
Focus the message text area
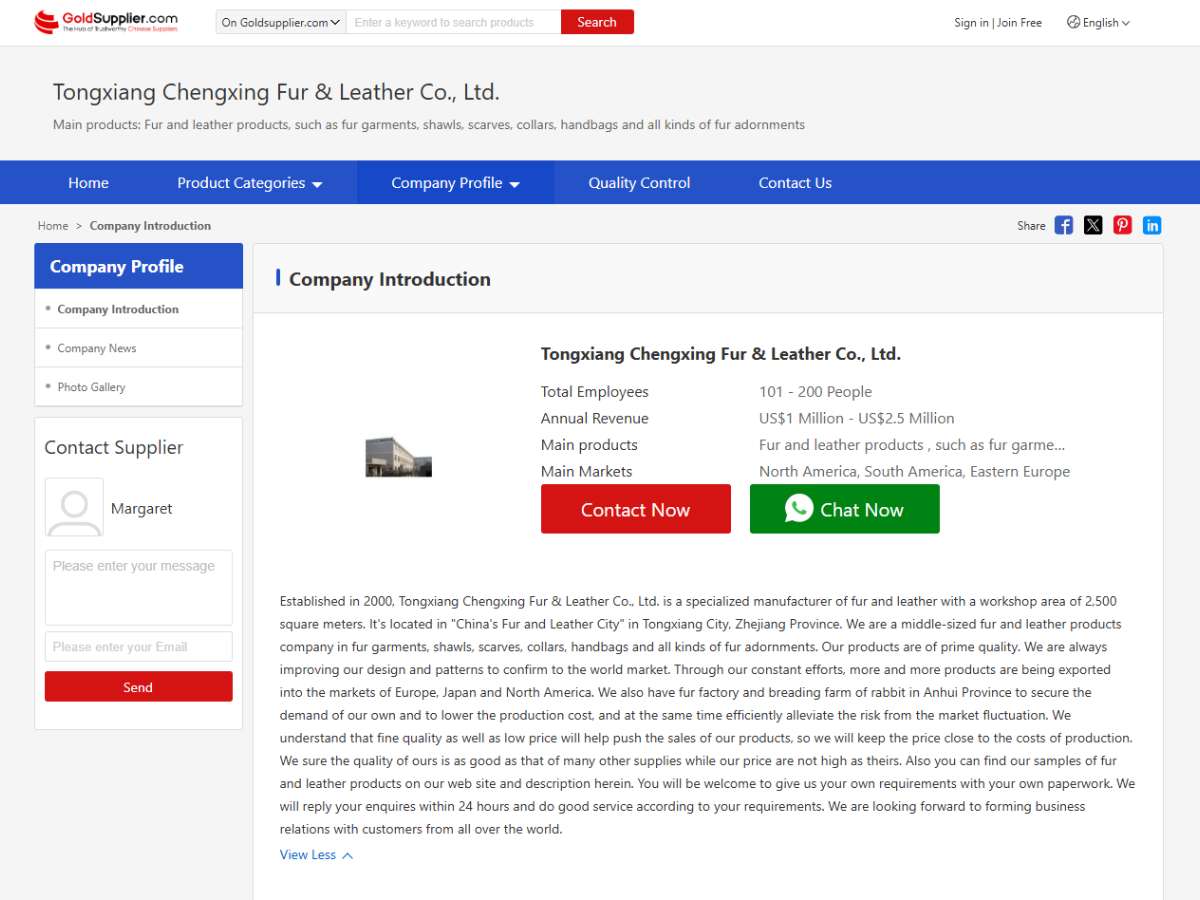coord(139,587)
